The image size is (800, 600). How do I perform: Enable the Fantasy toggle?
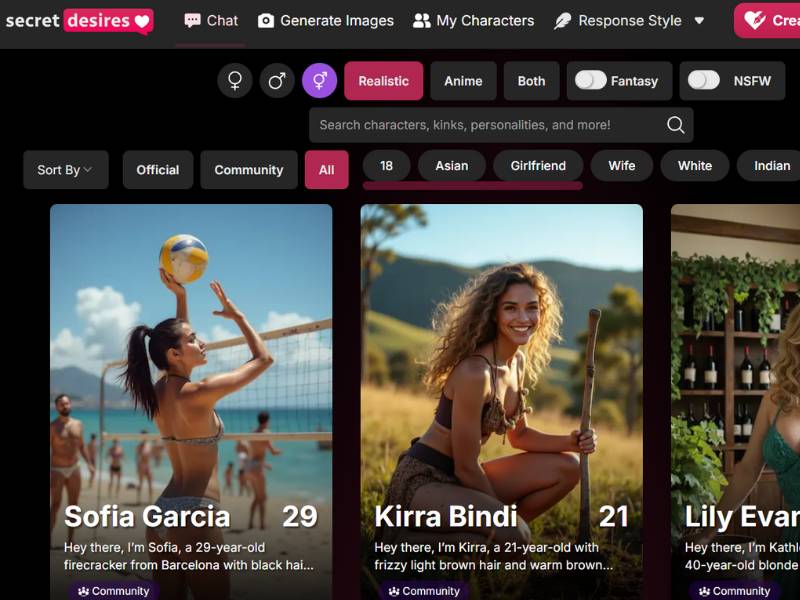[x=590, y=81]
